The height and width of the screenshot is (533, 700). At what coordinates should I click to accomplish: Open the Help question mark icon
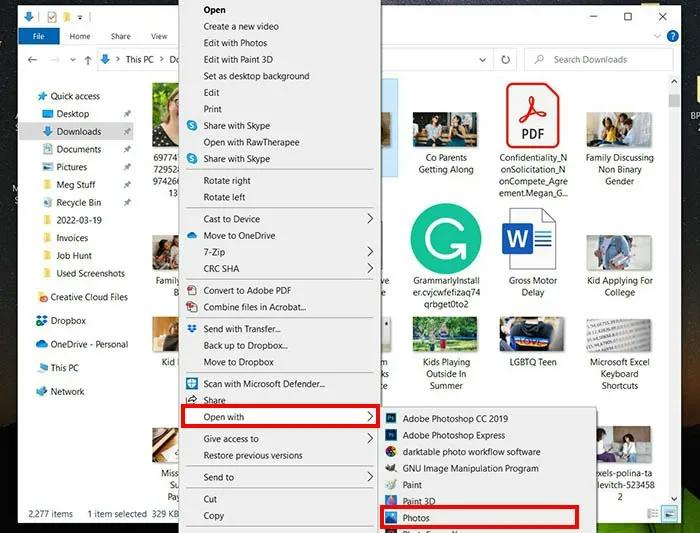pyautogui.click(x=672, y=36)
